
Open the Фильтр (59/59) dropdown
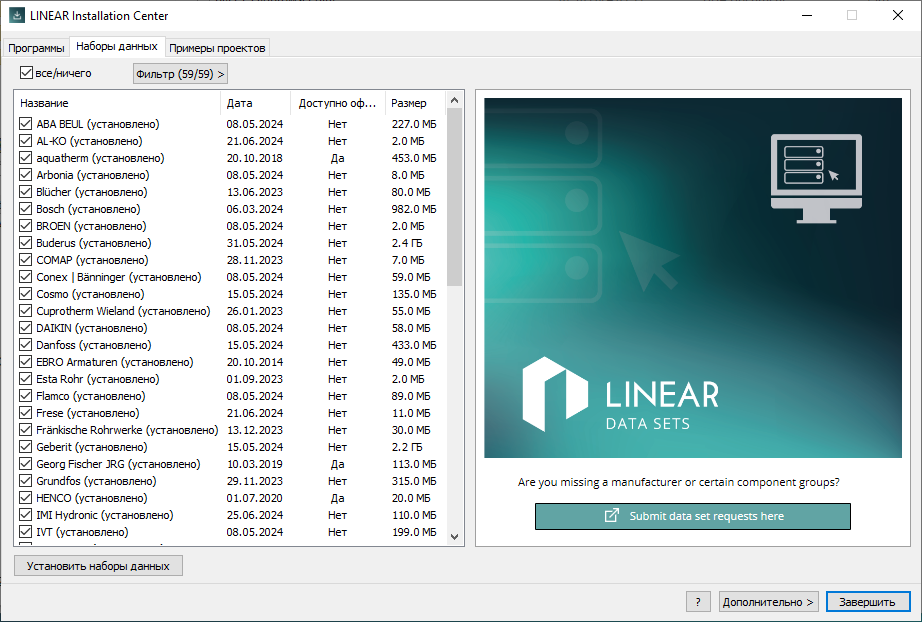pos(180,74)
